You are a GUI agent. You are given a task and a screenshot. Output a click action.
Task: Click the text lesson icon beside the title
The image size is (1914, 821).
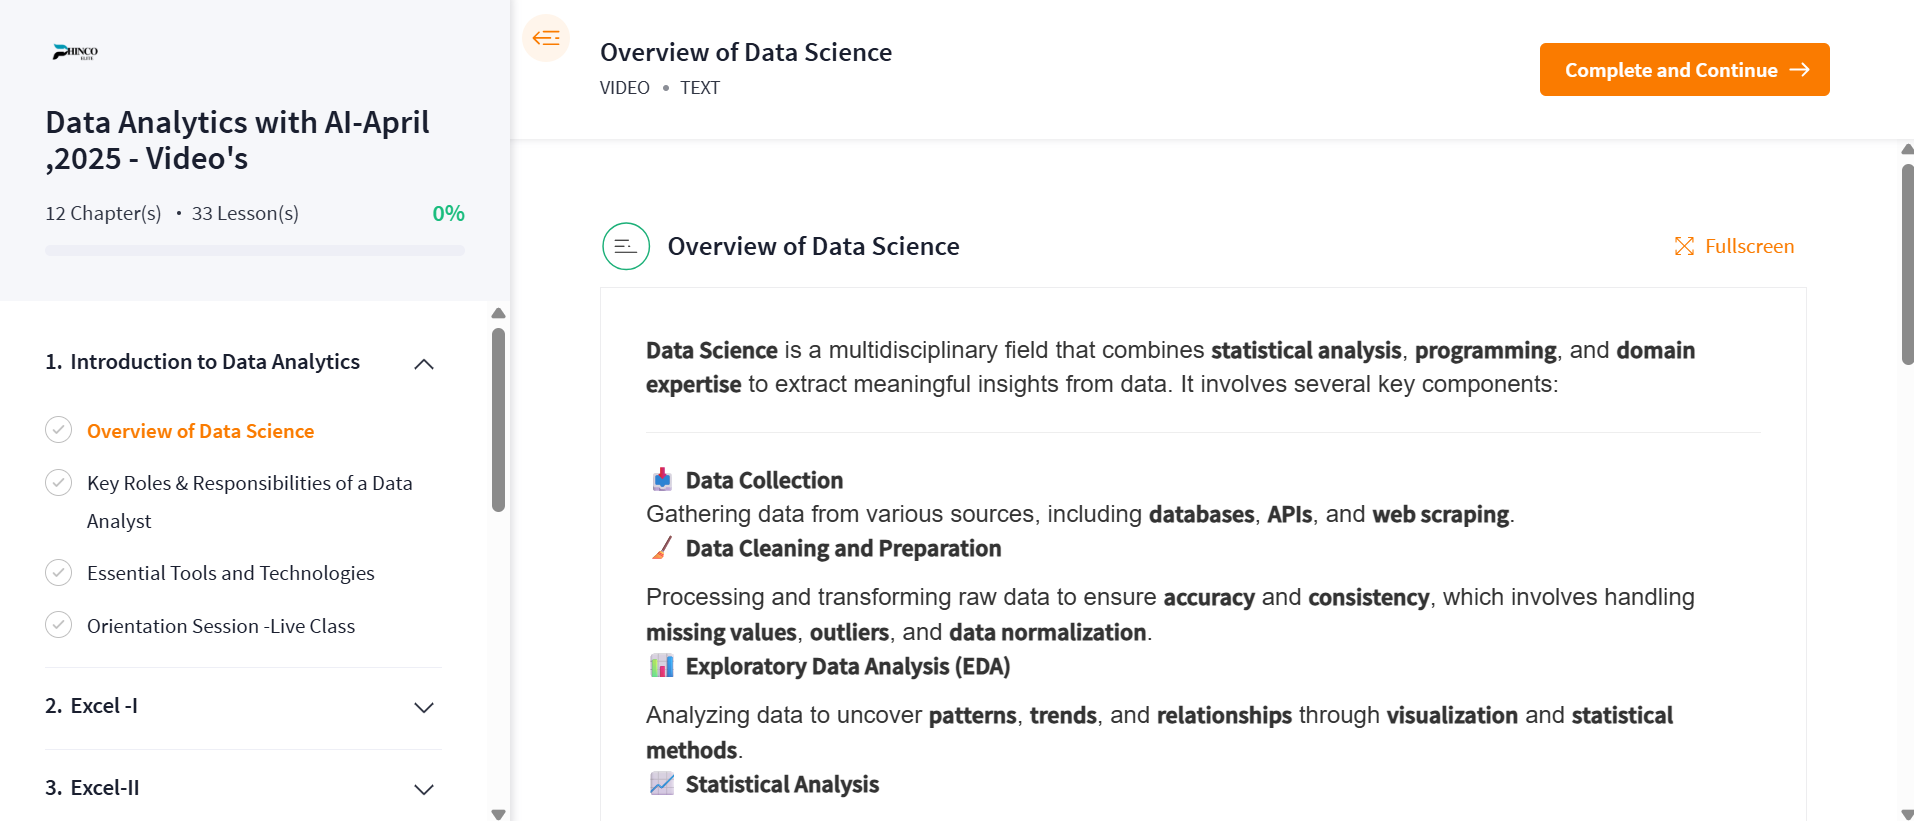626,246
